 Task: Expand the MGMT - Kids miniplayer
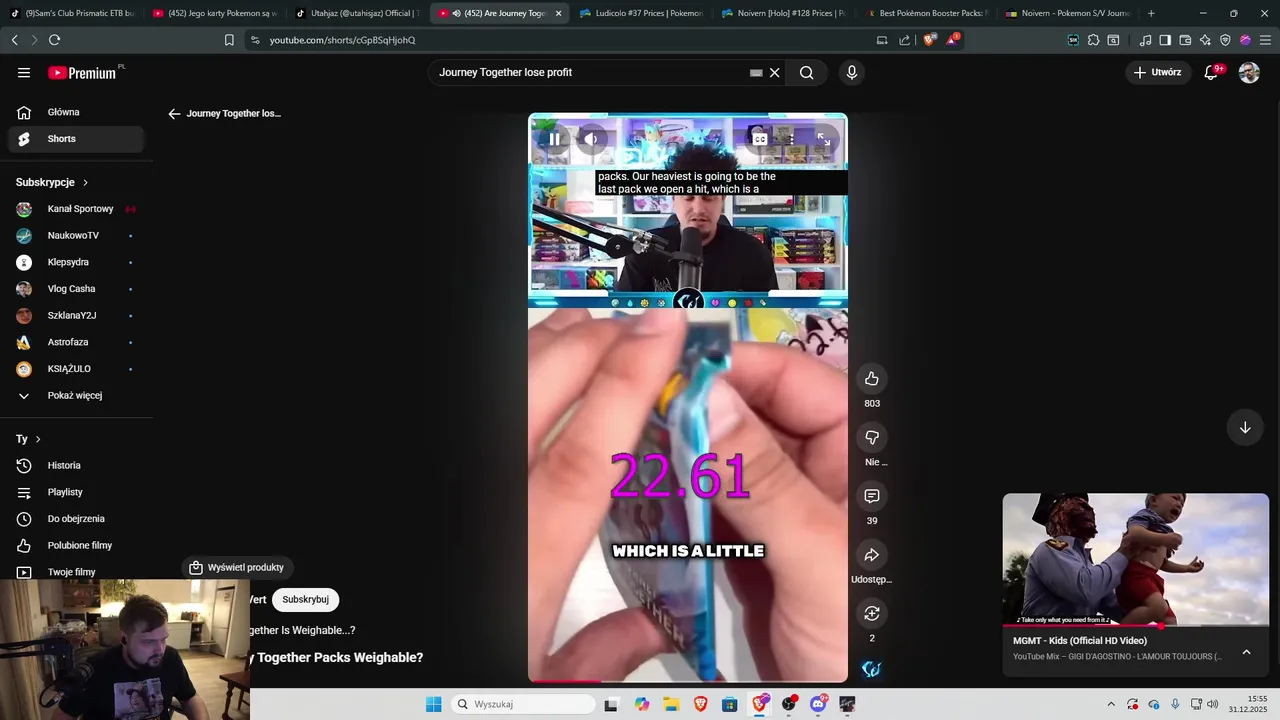tap(1246, 652)
